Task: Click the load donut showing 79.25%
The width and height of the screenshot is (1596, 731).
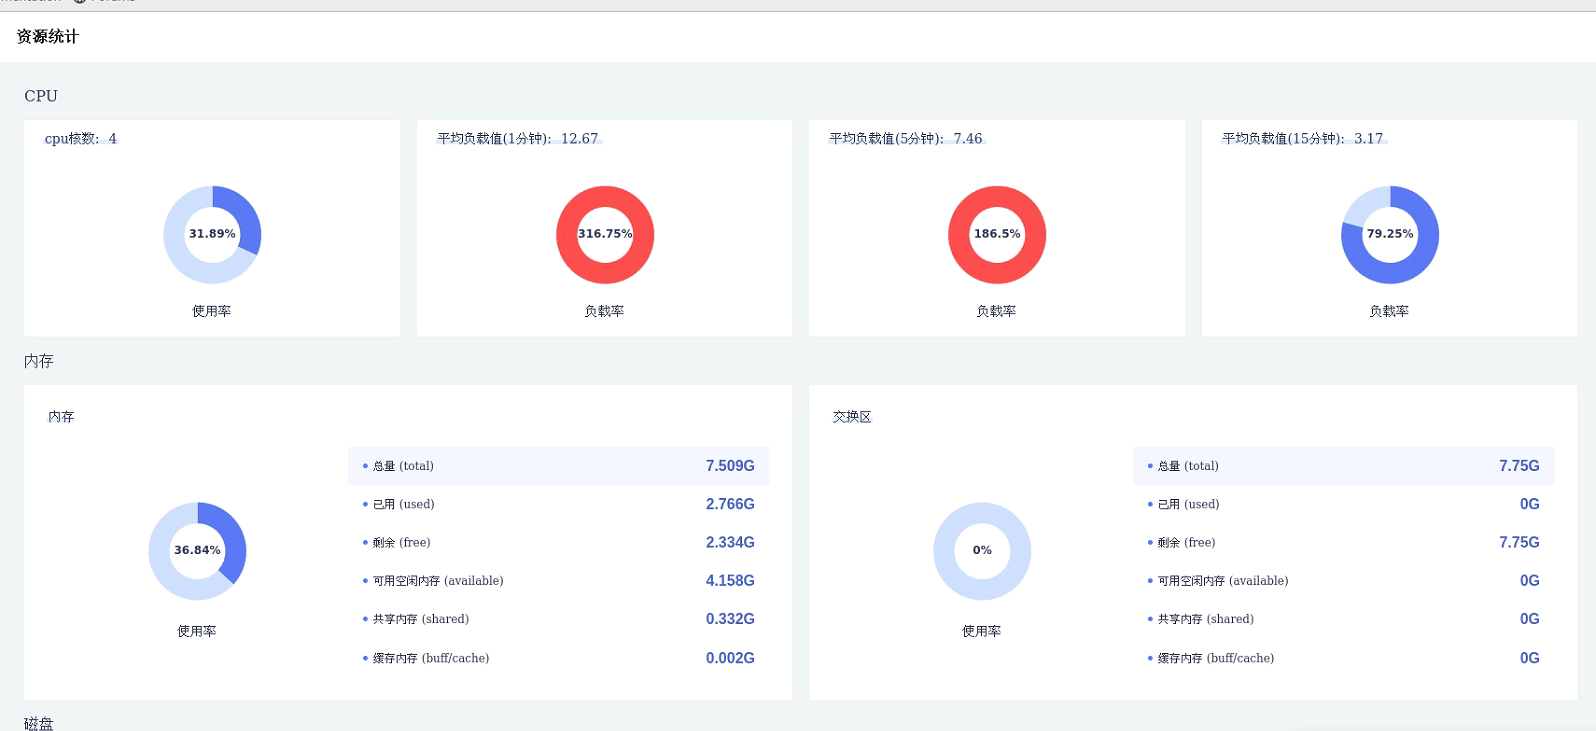Action: (x=1390, y=234)
